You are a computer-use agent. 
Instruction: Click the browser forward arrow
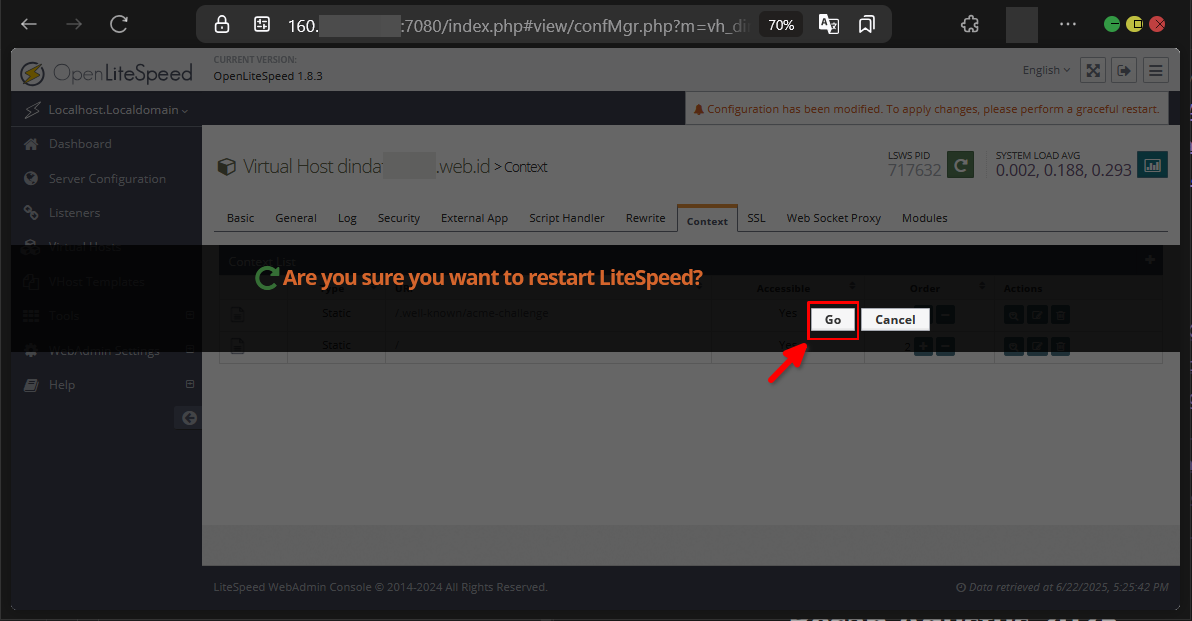(x=74, y=24)
